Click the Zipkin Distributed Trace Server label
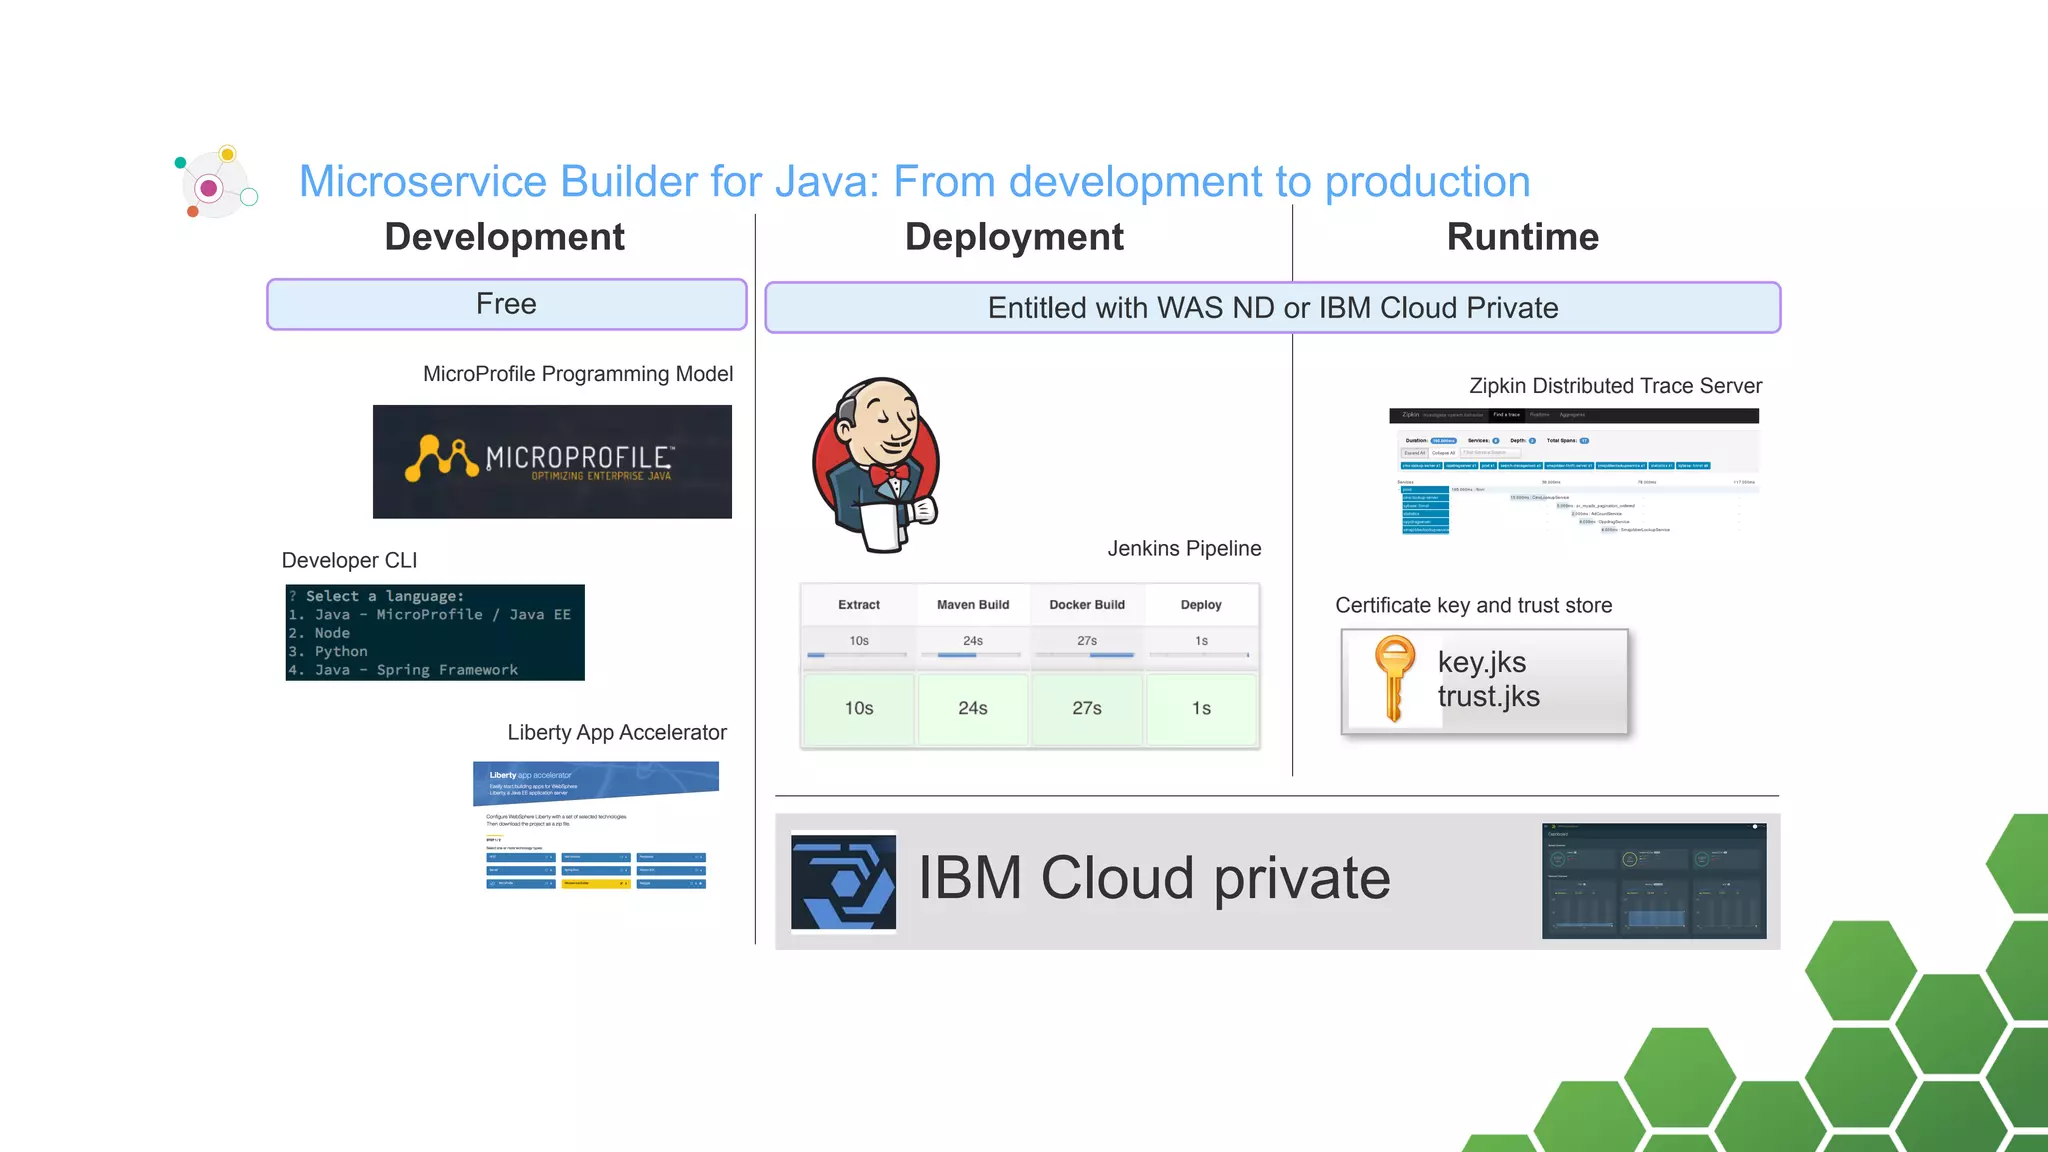Screen dimensions: 2048x1152 pos(1615,386)
